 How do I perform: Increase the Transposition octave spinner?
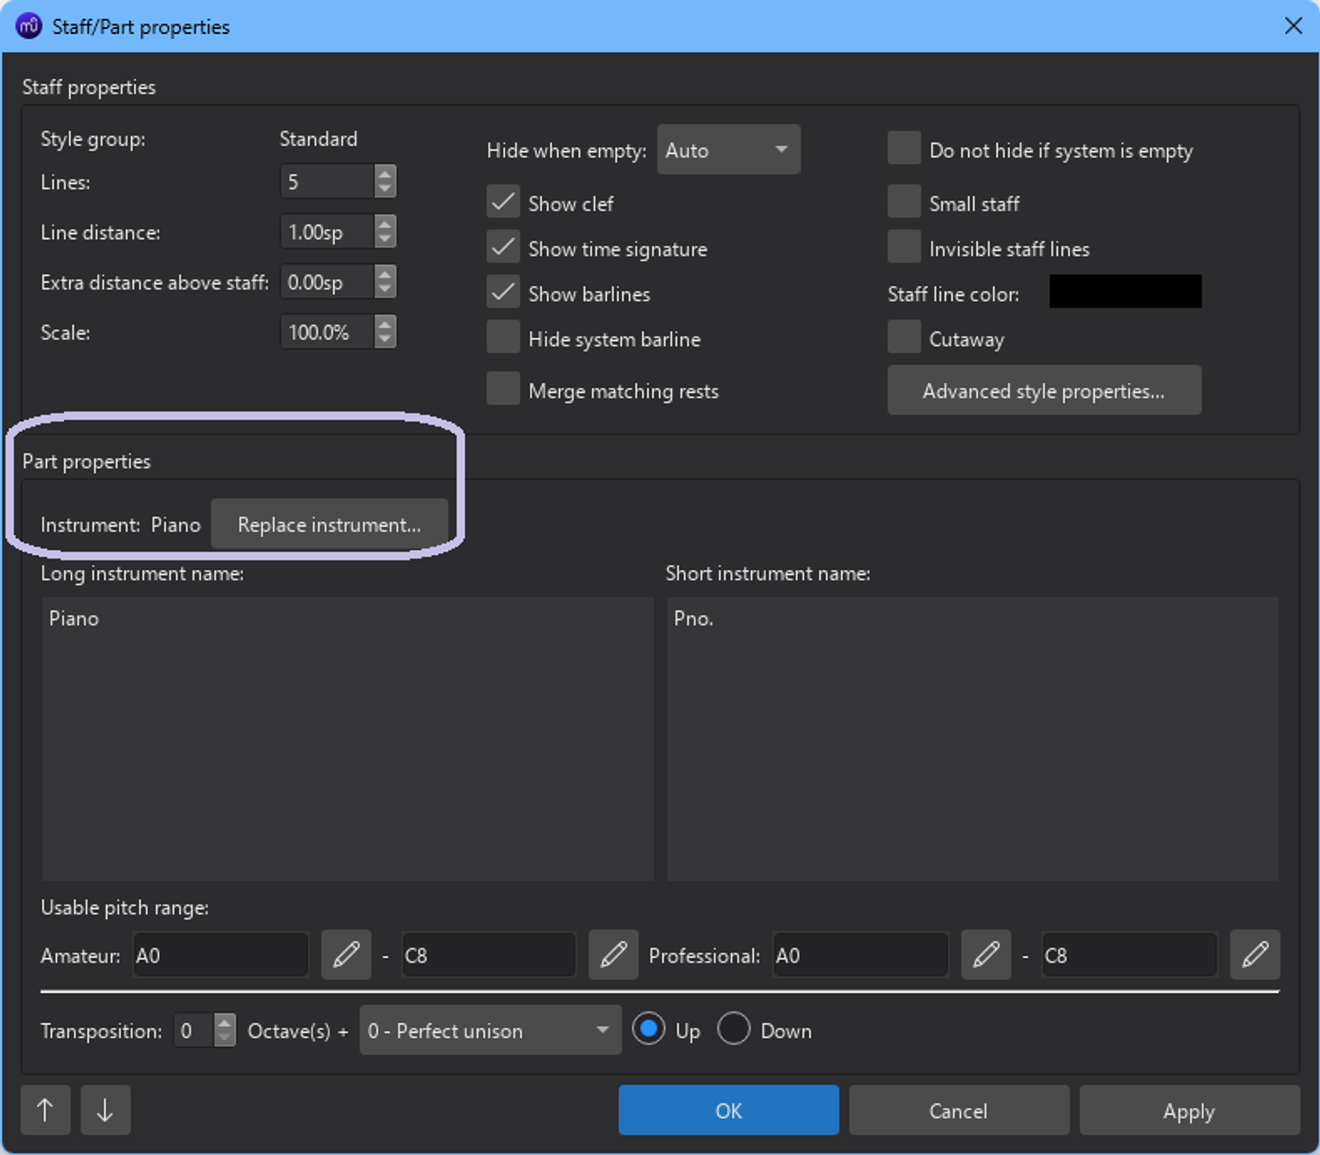tap(225, 1022)
